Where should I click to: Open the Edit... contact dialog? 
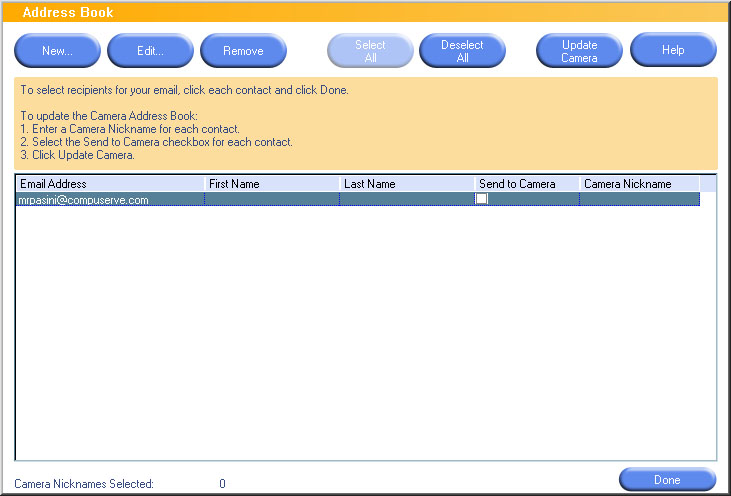[150, 51]
